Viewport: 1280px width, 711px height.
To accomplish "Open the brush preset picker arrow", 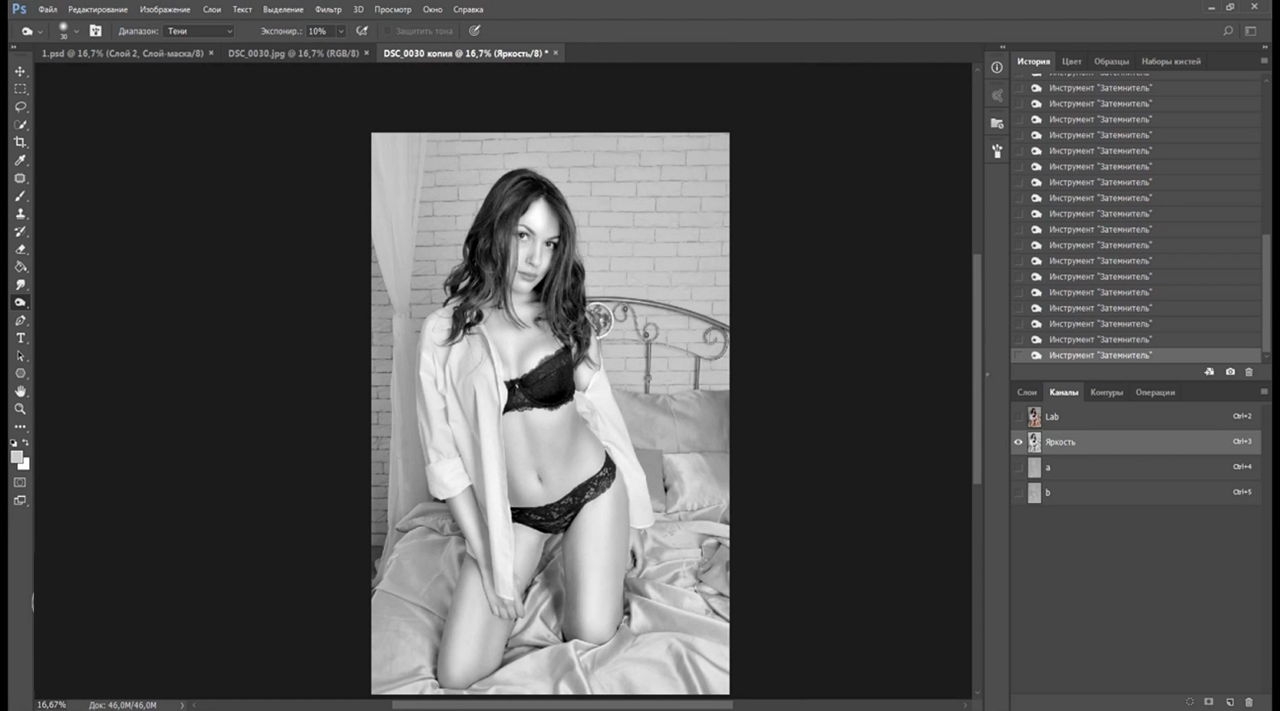I will click(76, 31).
